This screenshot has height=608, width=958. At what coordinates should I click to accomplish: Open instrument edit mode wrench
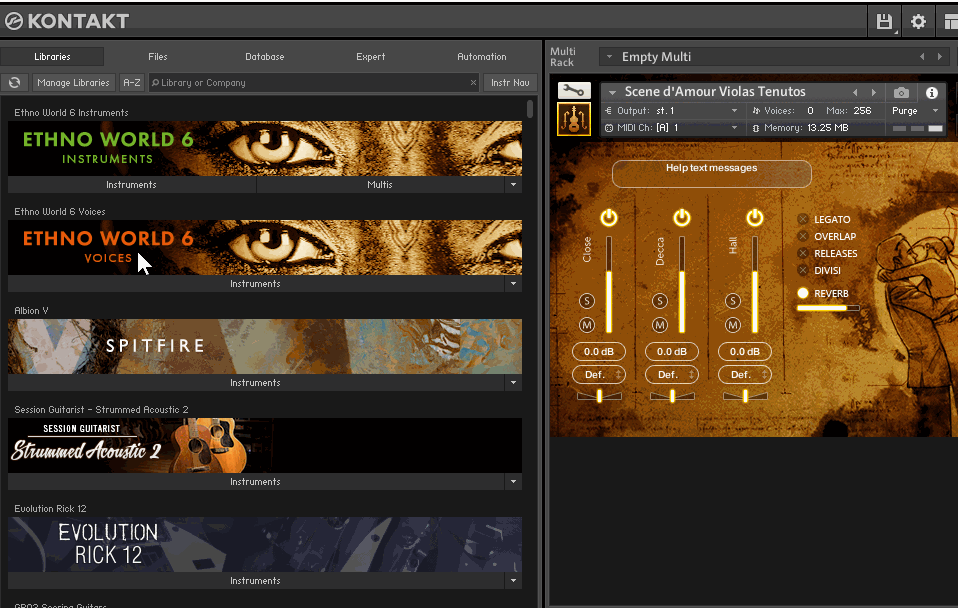(574, 90)
